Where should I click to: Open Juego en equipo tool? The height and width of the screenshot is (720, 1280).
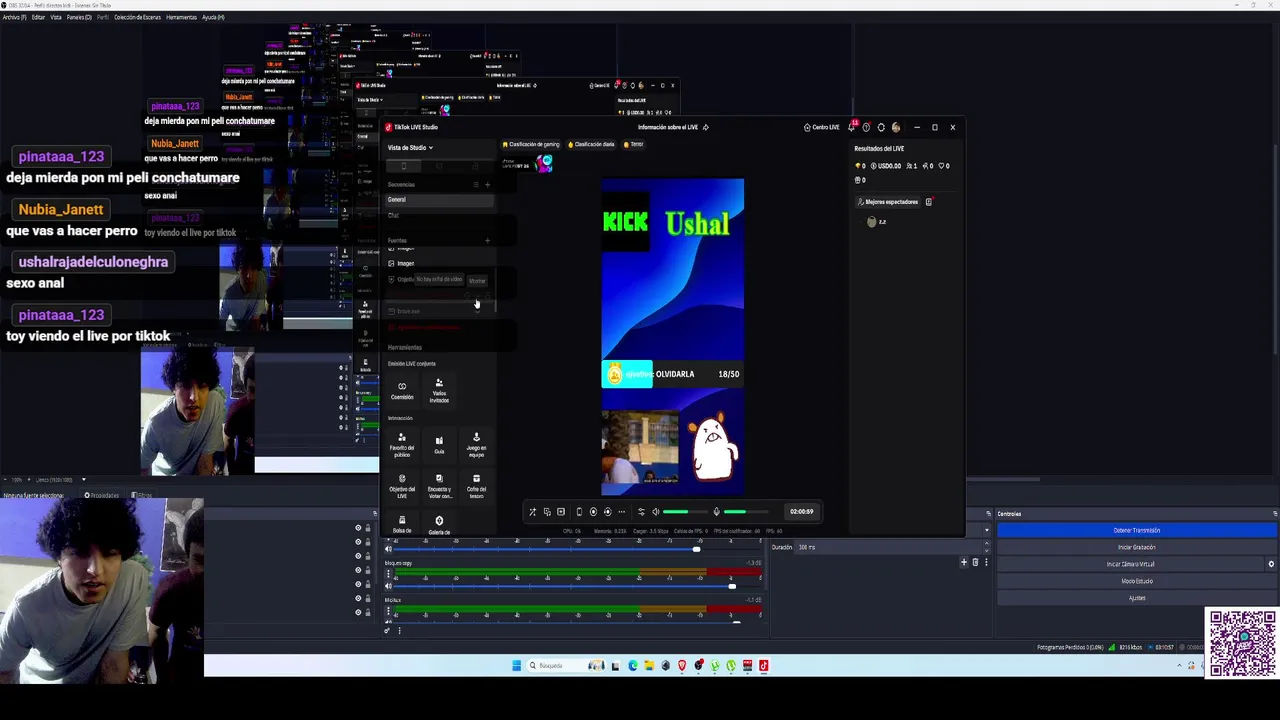(476, 445)
